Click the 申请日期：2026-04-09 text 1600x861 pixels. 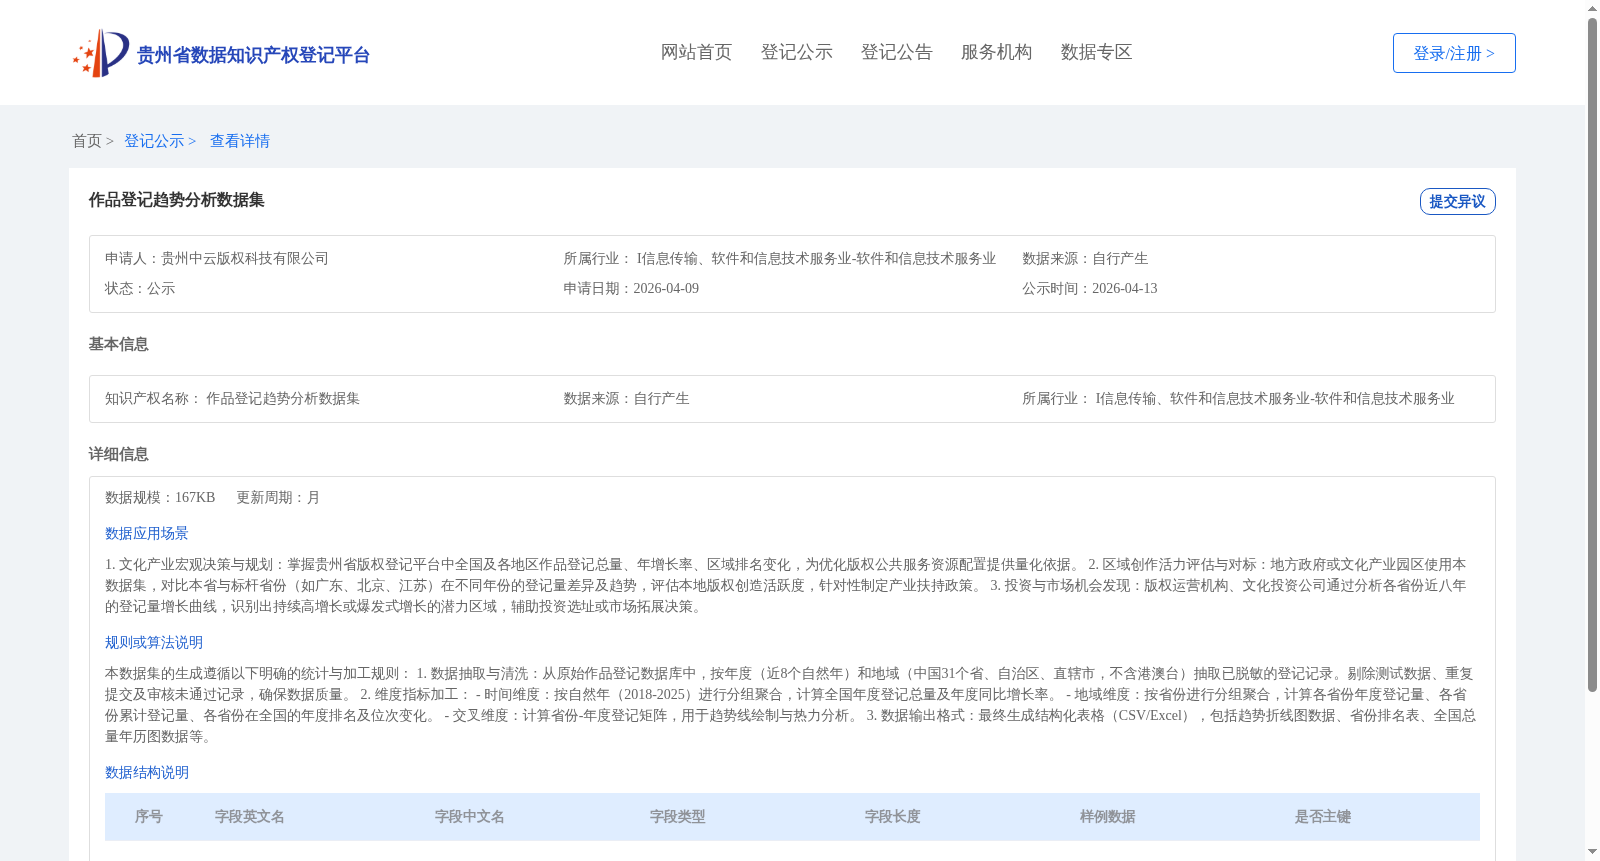[631, 288]
